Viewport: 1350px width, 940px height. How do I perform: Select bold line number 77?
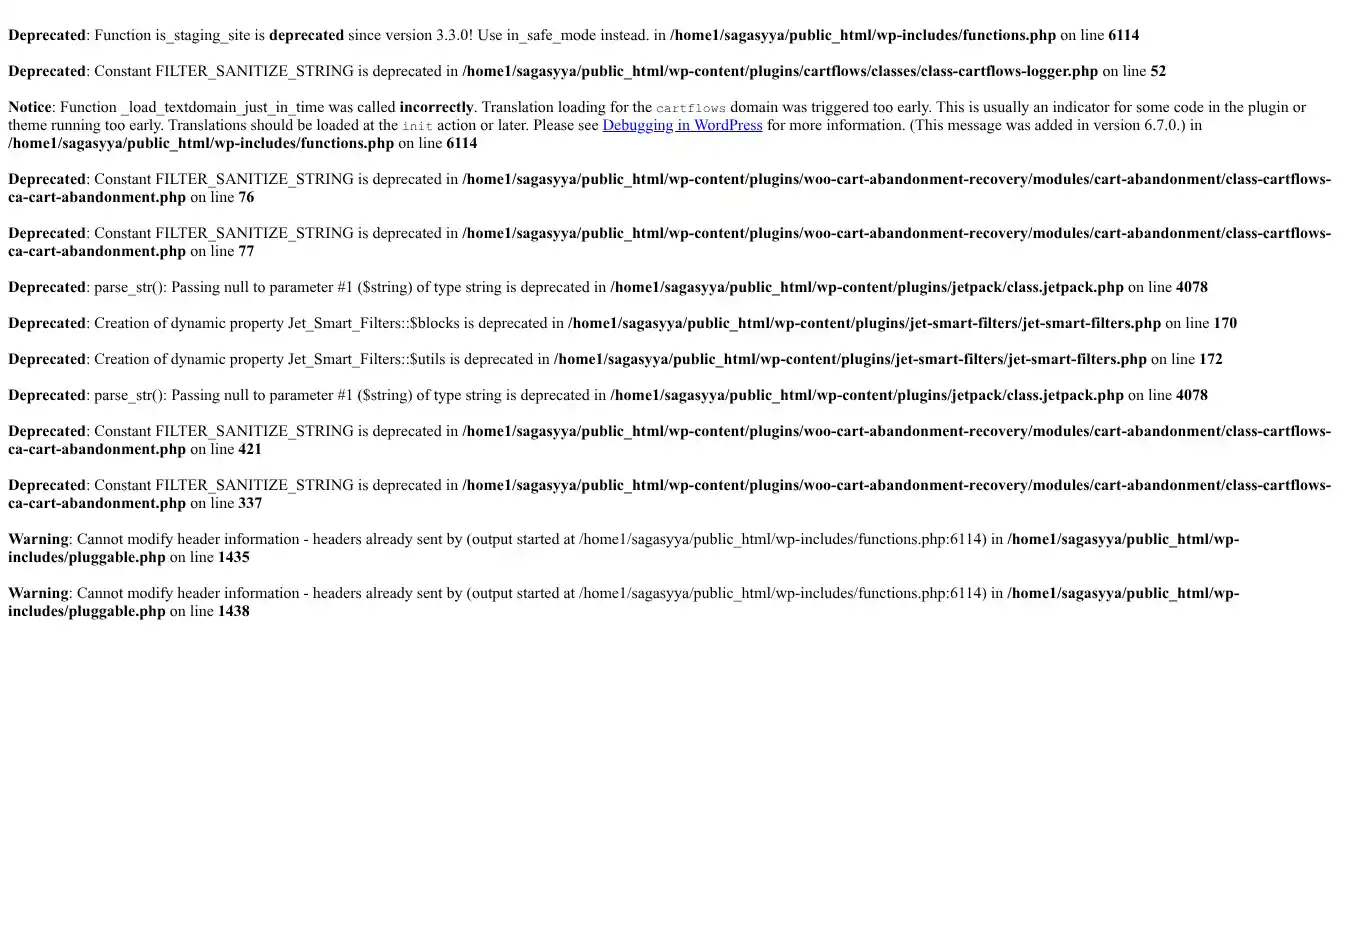(246, 251)
